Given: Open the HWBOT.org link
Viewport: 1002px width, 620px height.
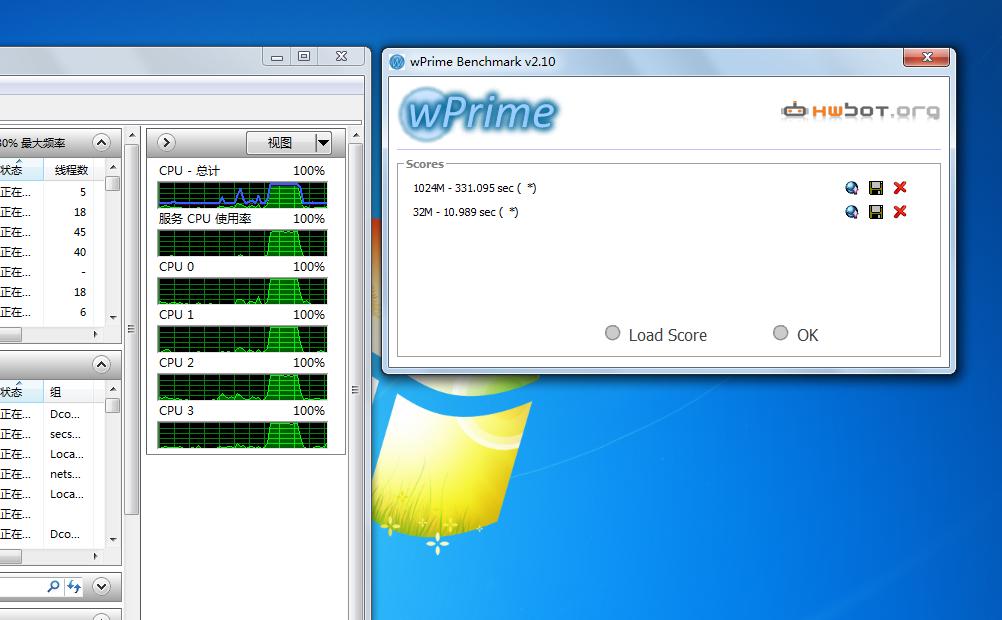Looking at the screenshot, I should 860,111.
